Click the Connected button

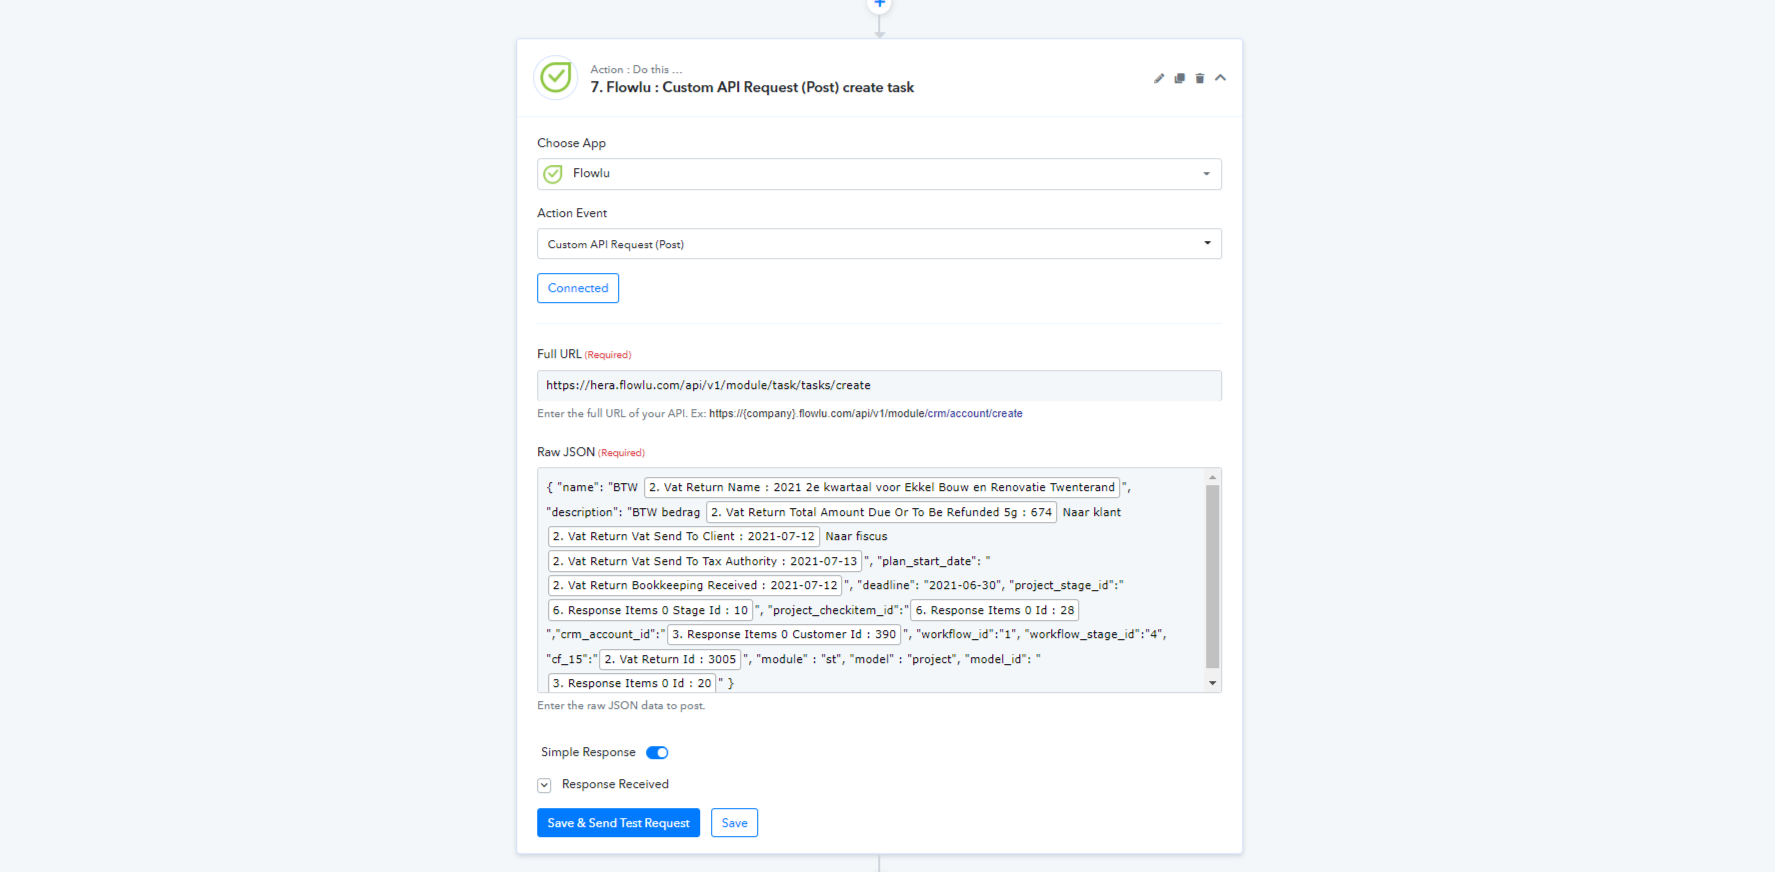pyautogui.click(x=578, y=288)
